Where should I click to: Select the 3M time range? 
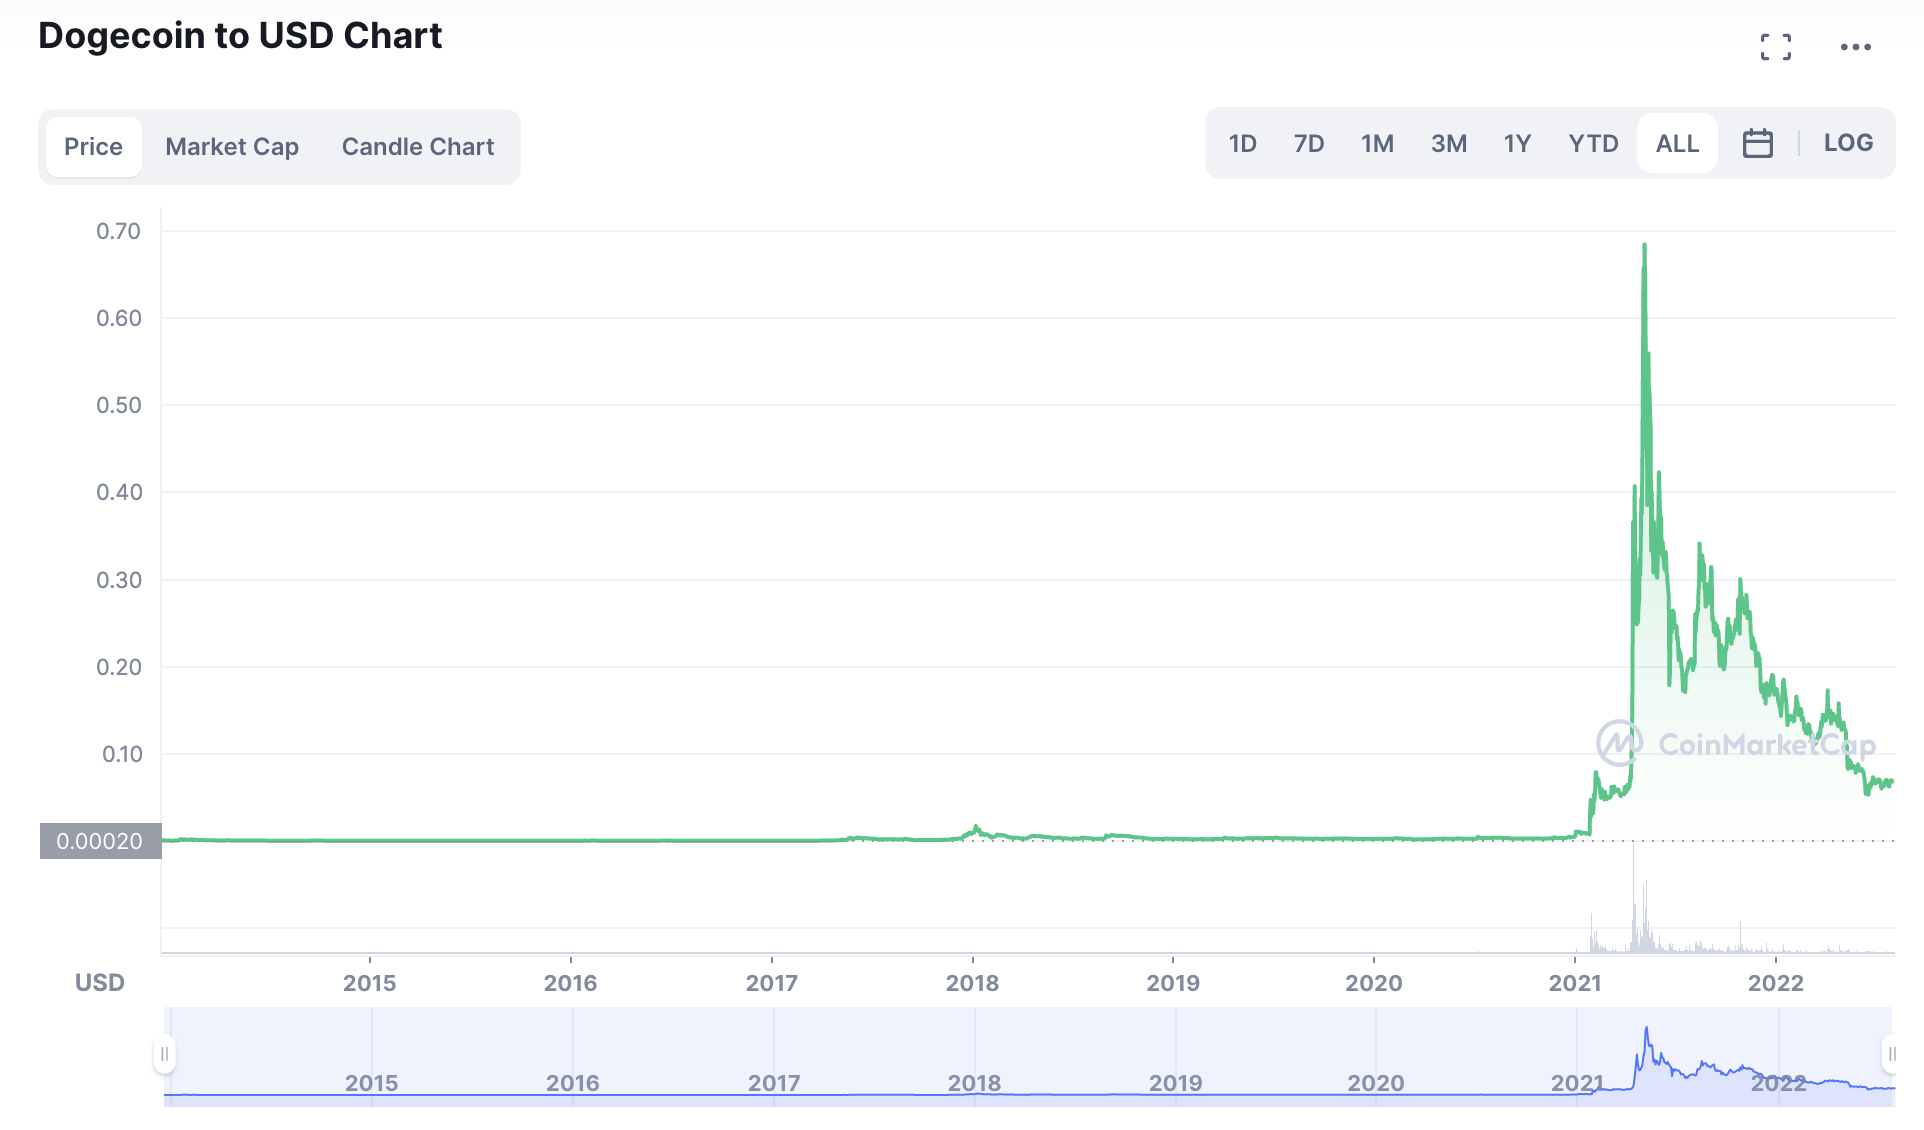(1448, 143)
